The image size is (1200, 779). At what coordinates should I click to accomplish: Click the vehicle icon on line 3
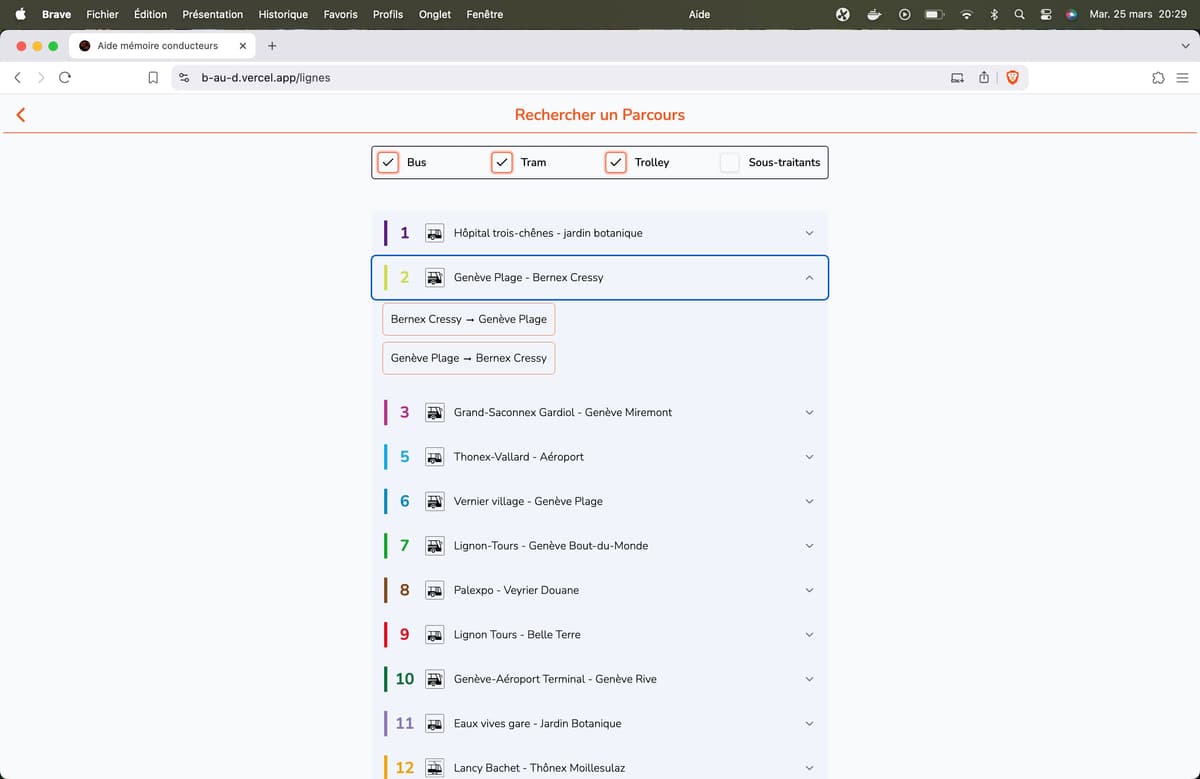click(434, 412)
